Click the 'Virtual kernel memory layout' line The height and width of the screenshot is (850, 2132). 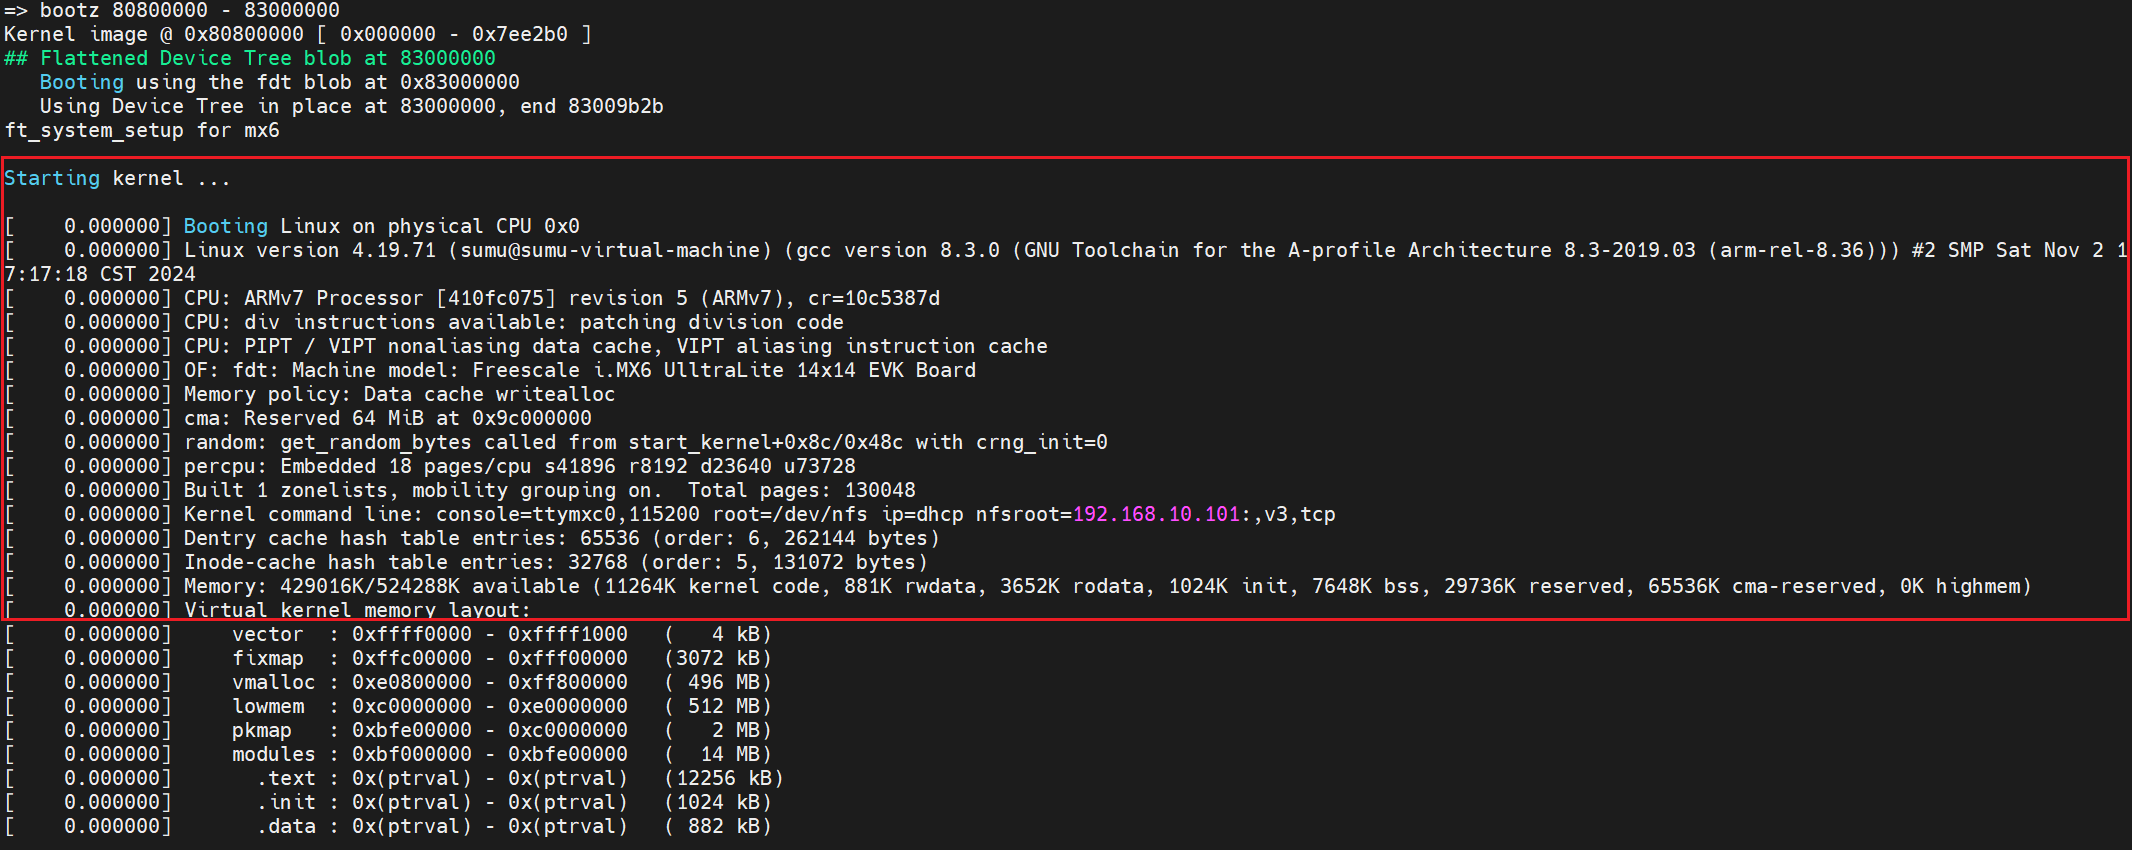point(356,609)
